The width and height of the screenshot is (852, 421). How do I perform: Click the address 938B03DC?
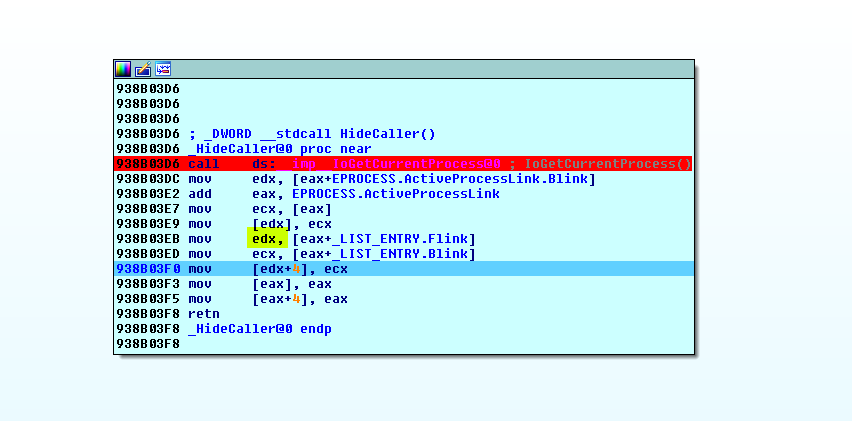tap(148, 178)
